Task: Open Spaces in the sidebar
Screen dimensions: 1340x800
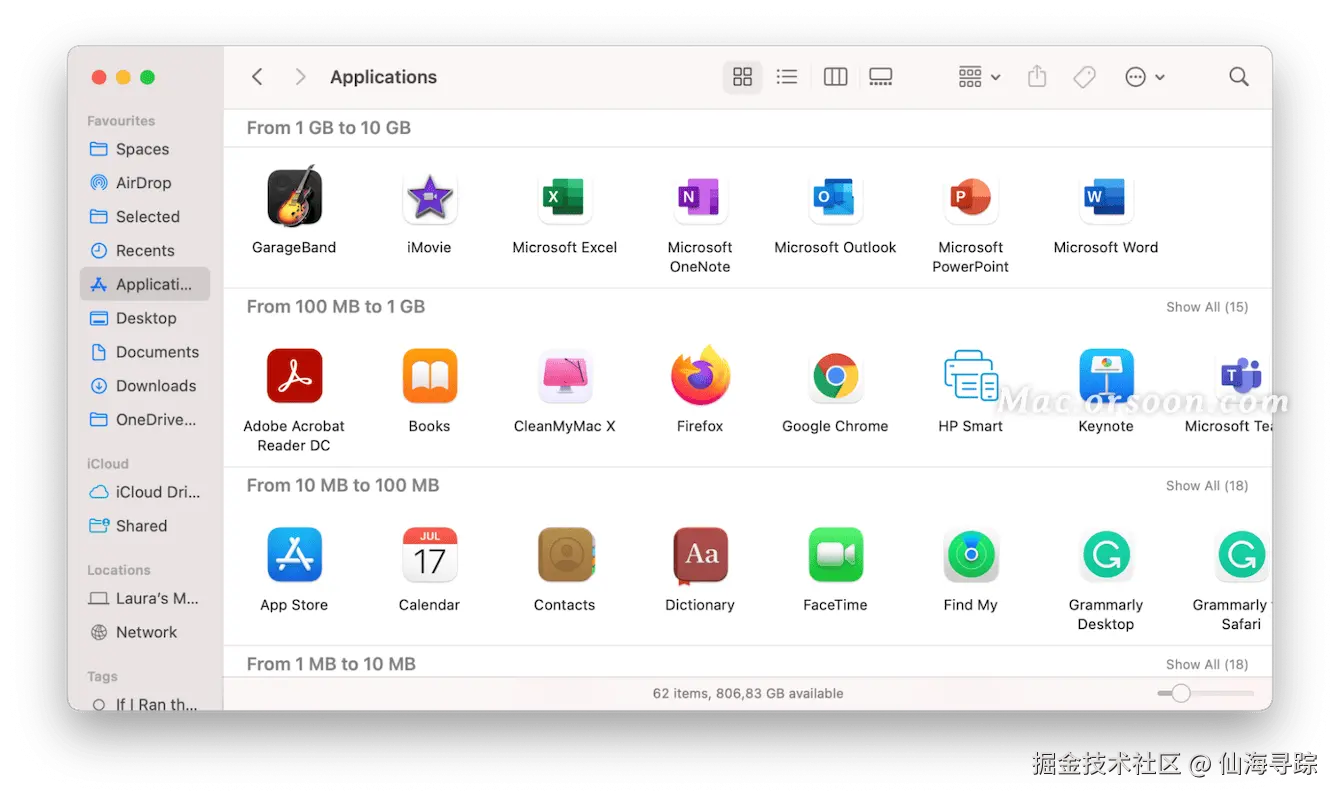Action: (x=145, y=149)
